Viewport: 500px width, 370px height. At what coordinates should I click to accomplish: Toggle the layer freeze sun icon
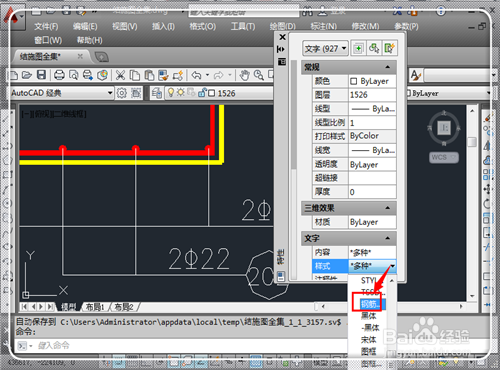point(180,93)
